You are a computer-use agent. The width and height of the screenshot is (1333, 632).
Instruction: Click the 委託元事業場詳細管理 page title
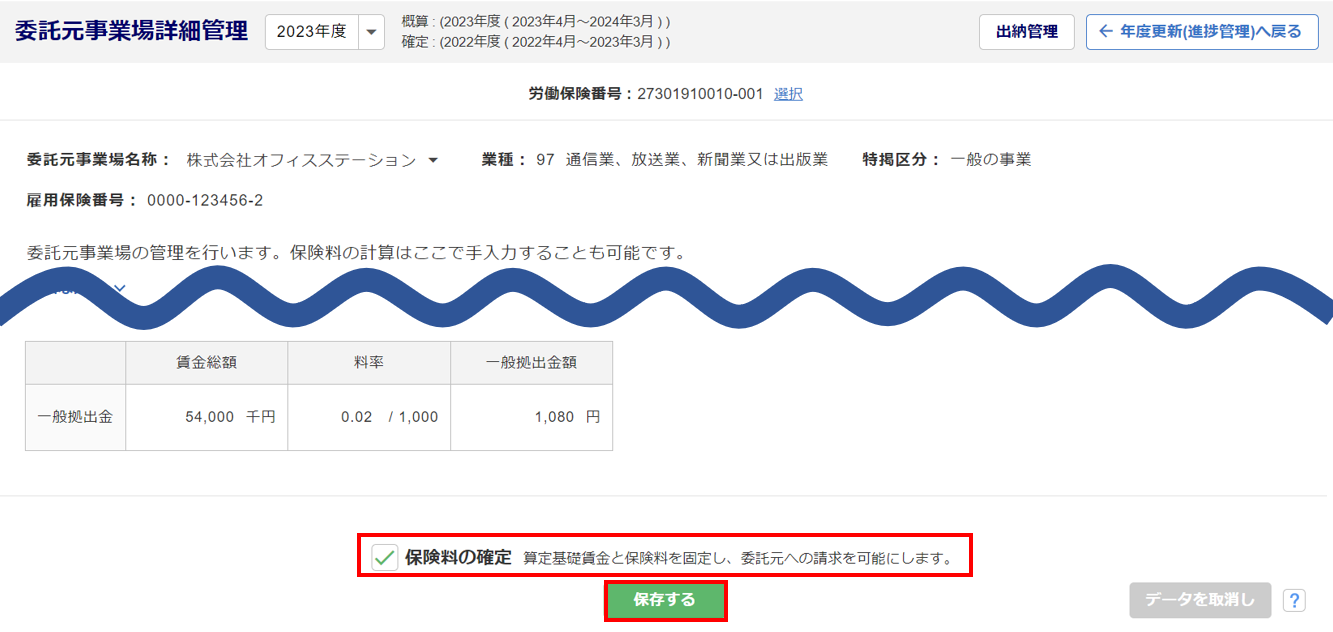pyautogui.click(x=131, y=31)
